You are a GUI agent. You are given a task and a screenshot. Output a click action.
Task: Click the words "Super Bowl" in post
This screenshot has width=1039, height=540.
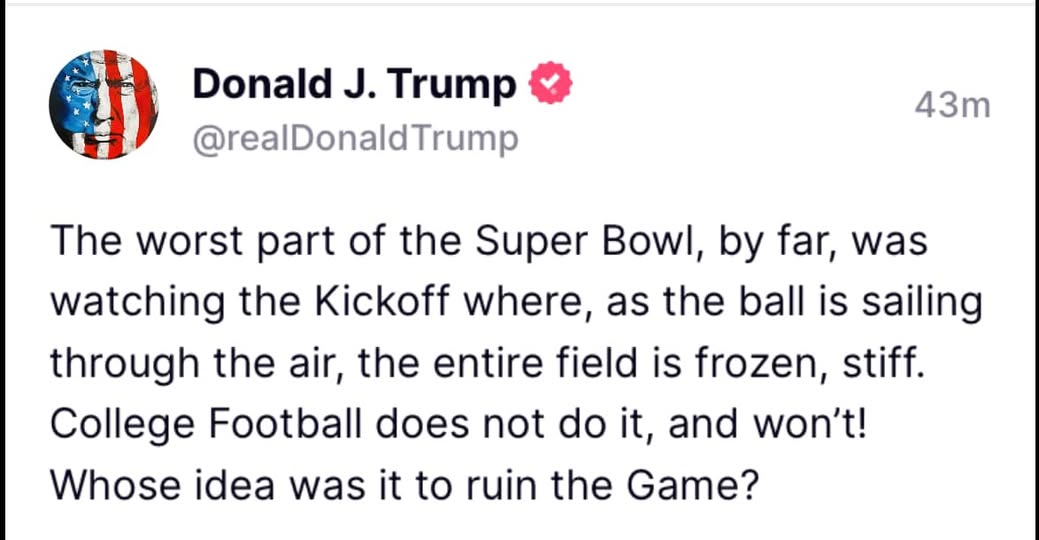(542, 241)
